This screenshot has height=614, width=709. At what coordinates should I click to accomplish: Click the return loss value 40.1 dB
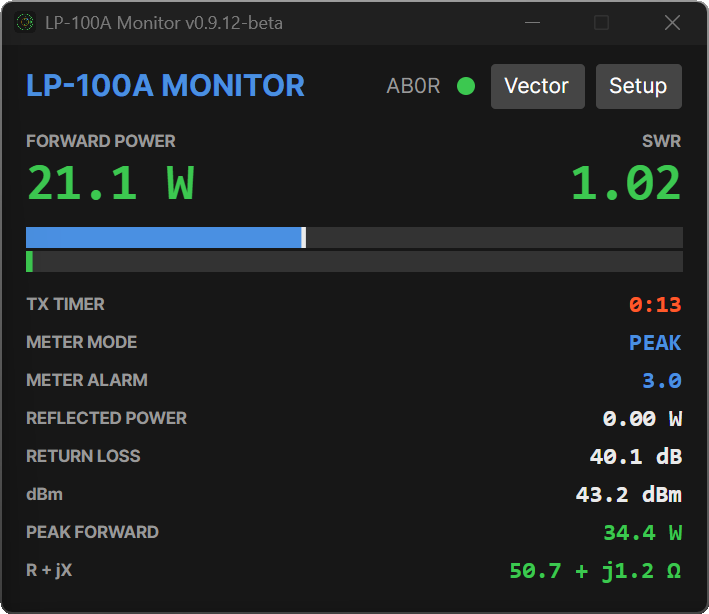pos(636,457)
